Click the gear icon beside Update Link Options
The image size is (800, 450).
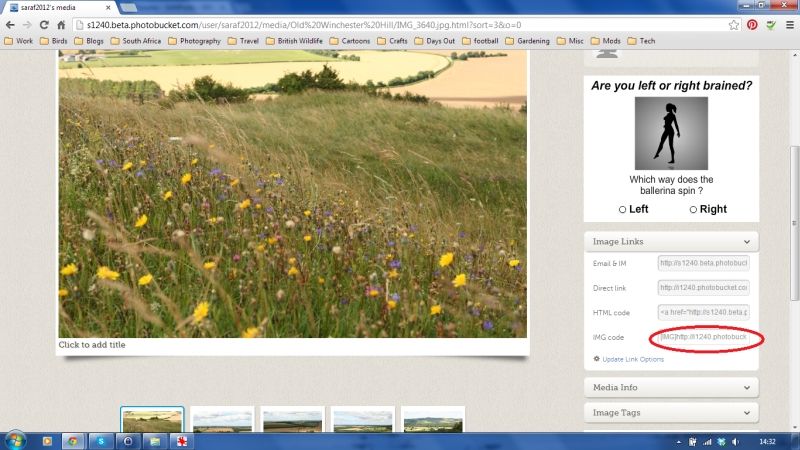(596, 359)
